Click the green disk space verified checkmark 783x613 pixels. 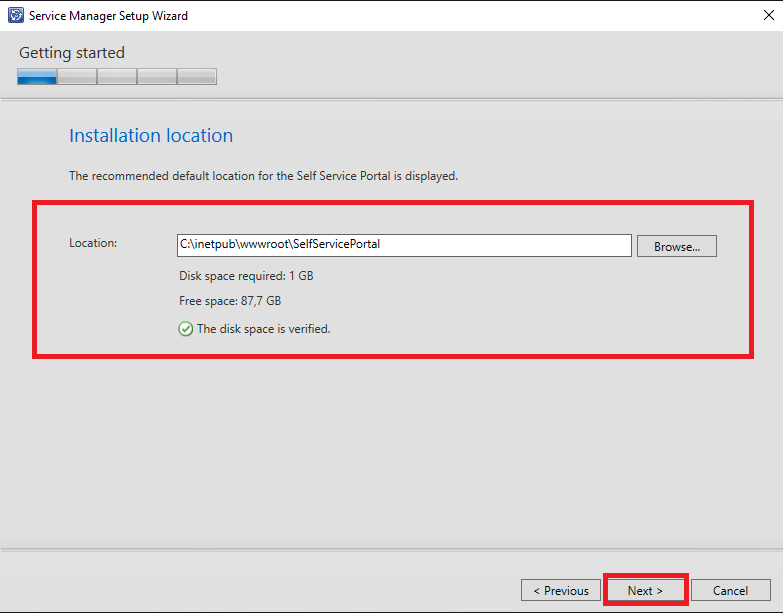(x=186, y=329)
